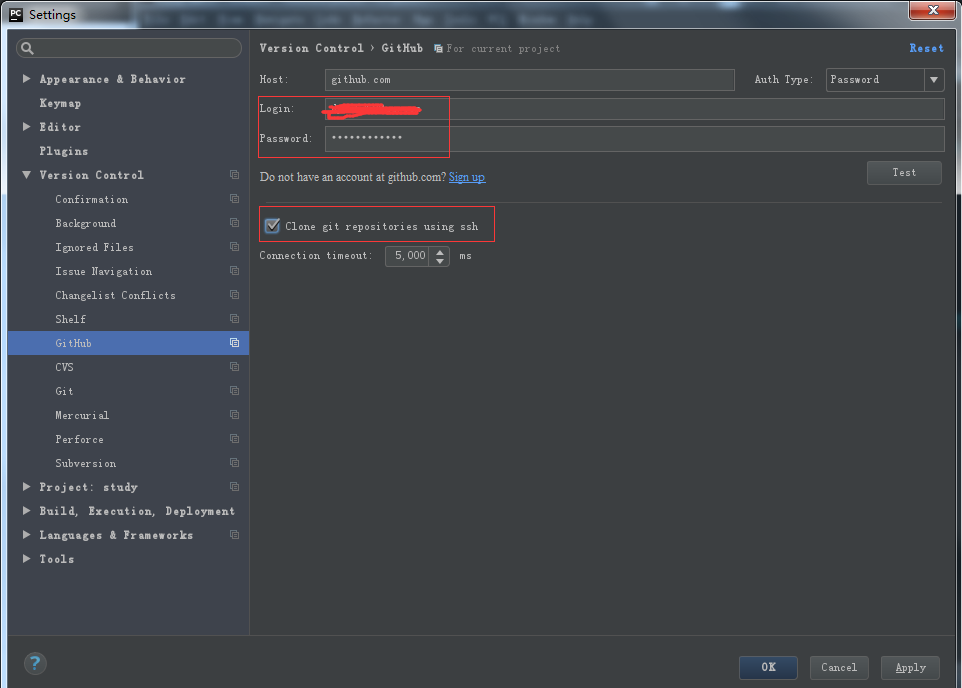Viewport: 962px width, 688px height.
Task: Click into the Login field
Action: pyautogui.click(x=634, y=109)
